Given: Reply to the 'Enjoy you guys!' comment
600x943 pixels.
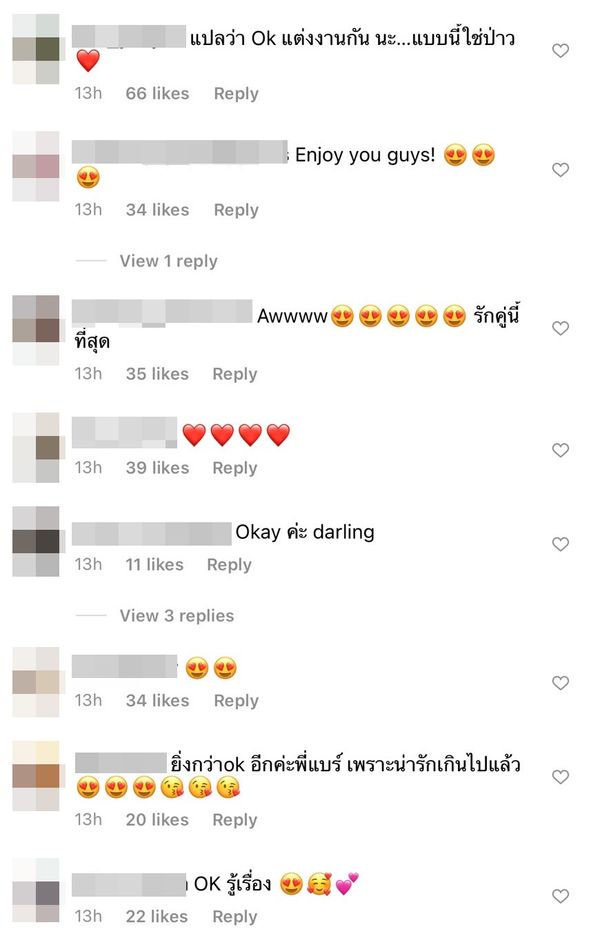Looking at the screenshot, I should [236, 210].
